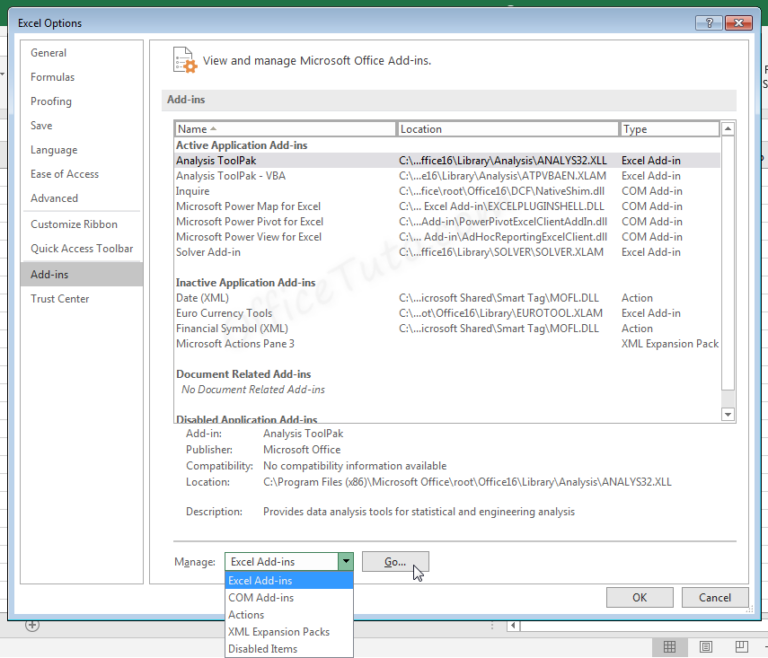Image resolution: width=768 pixels, height=658 pixels.
Task: Switch to Page Layout view icon
Action: point(706,647)
